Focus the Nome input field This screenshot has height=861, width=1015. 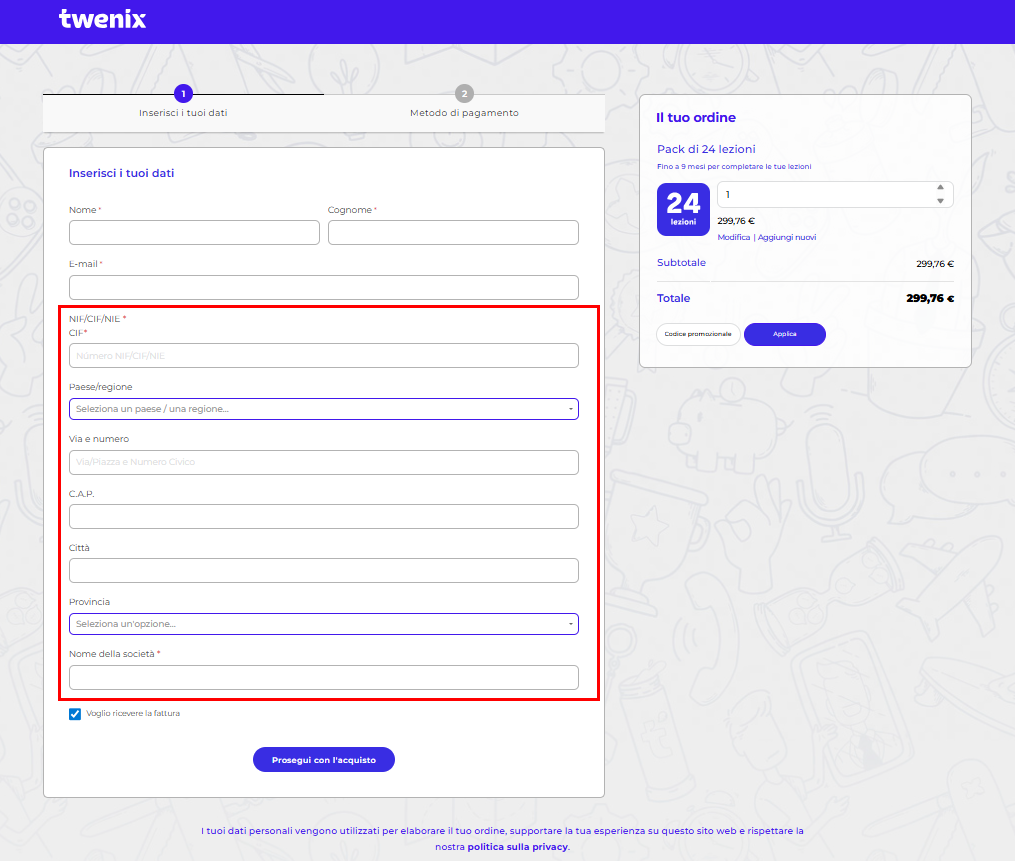coord(194,233)
